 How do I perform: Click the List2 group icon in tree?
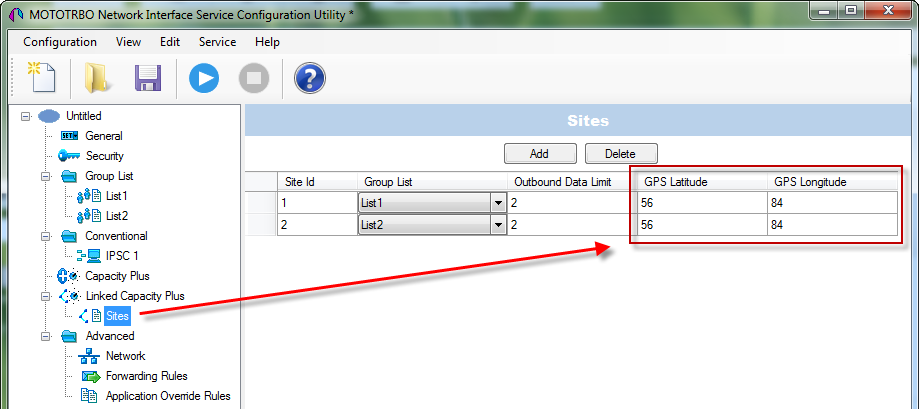tap(90, 216)
